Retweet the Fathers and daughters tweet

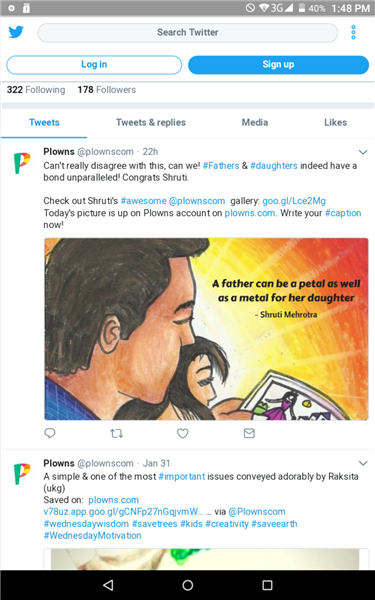click(x=116, y=433)
